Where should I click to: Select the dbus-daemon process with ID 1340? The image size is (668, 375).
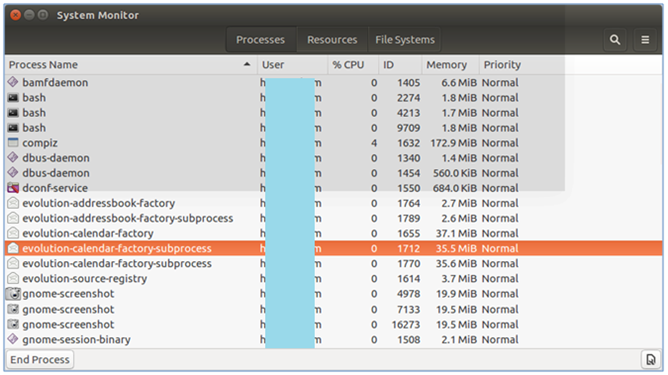[x=334, y=158]
